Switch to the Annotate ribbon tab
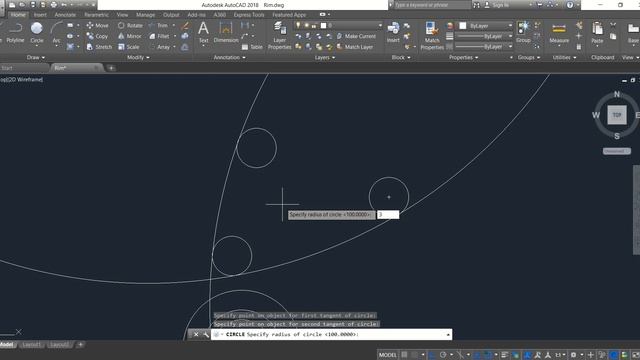640x360 pixels. pyautogui.click(x=65, y=15)
